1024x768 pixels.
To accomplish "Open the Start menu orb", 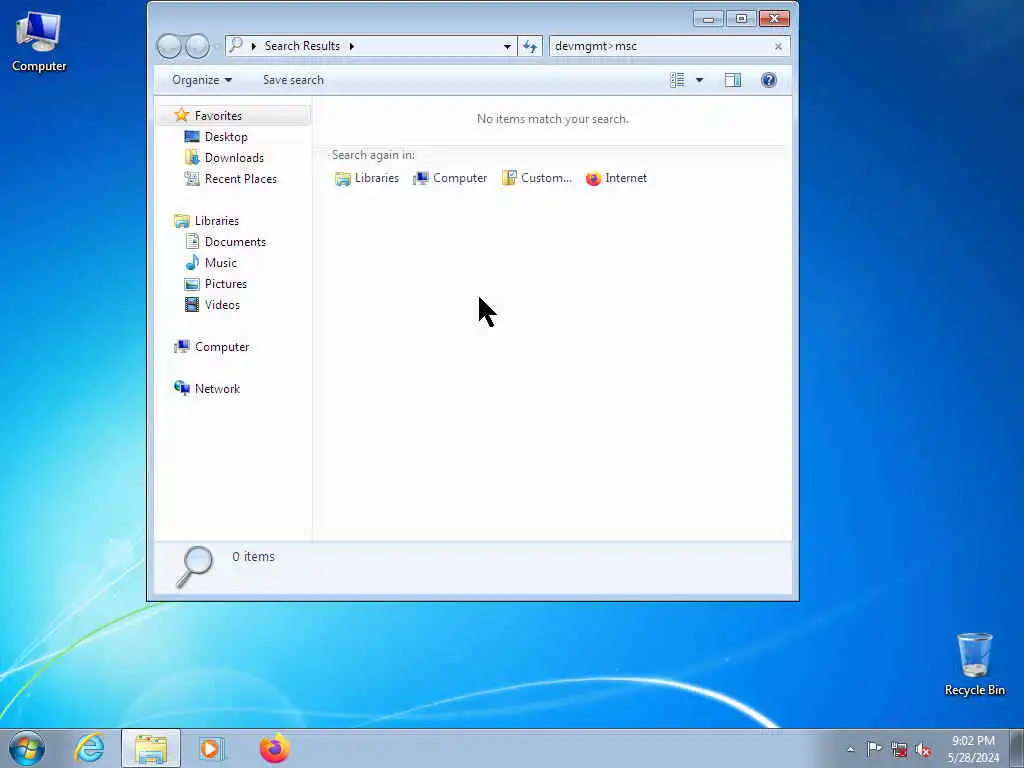I will coord(27,748).
